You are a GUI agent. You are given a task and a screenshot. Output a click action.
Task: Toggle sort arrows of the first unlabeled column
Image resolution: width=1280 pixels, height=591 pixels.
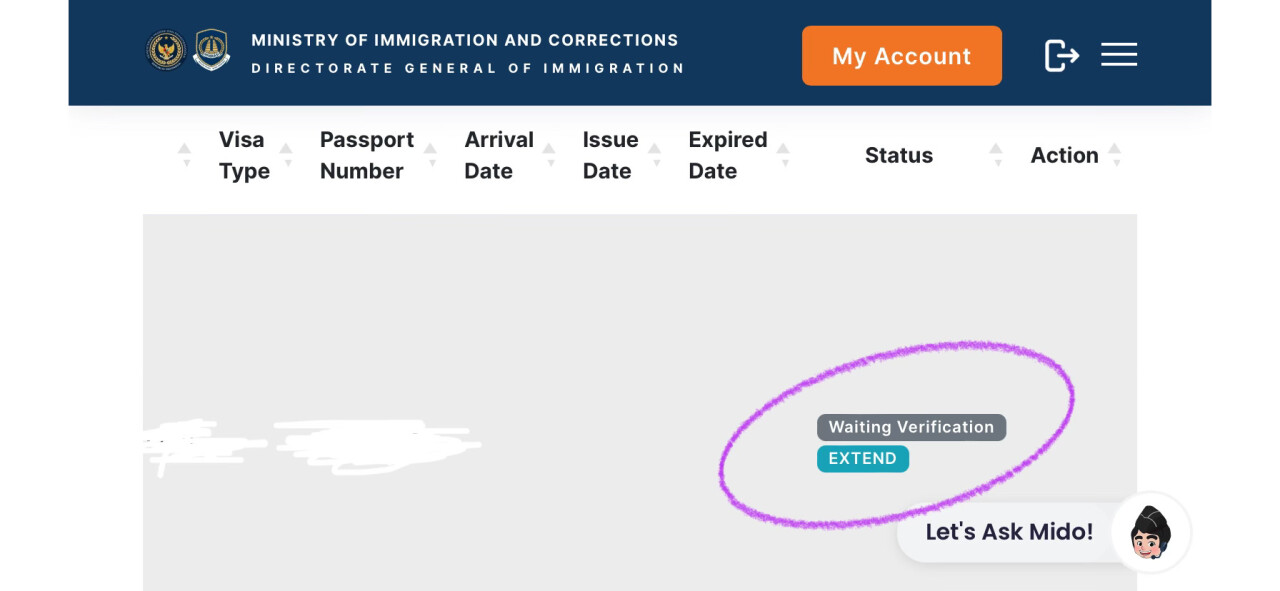click(184, 155)
